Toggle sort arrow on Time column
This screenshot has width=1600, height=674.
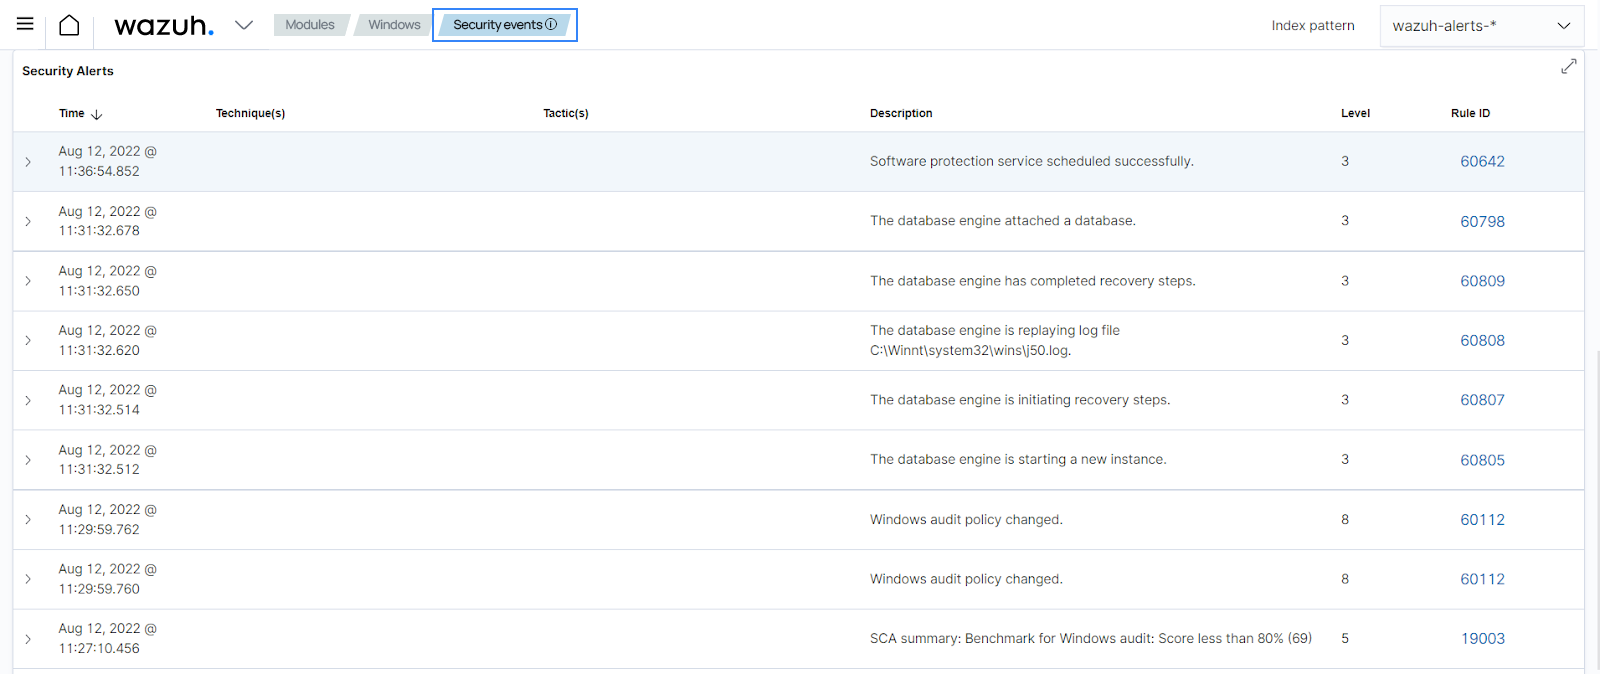click(x=97, y=114)
